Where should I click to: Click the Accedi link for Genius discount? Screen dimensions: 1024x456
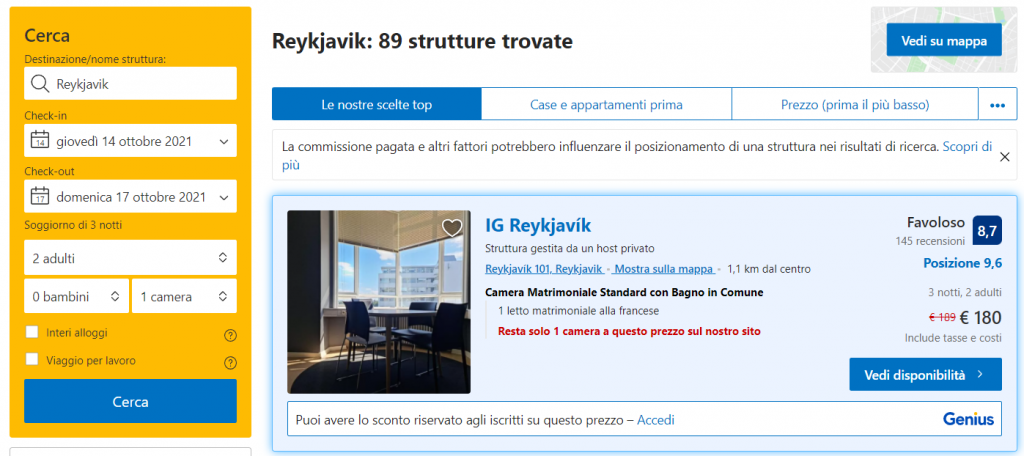(655, 420)
